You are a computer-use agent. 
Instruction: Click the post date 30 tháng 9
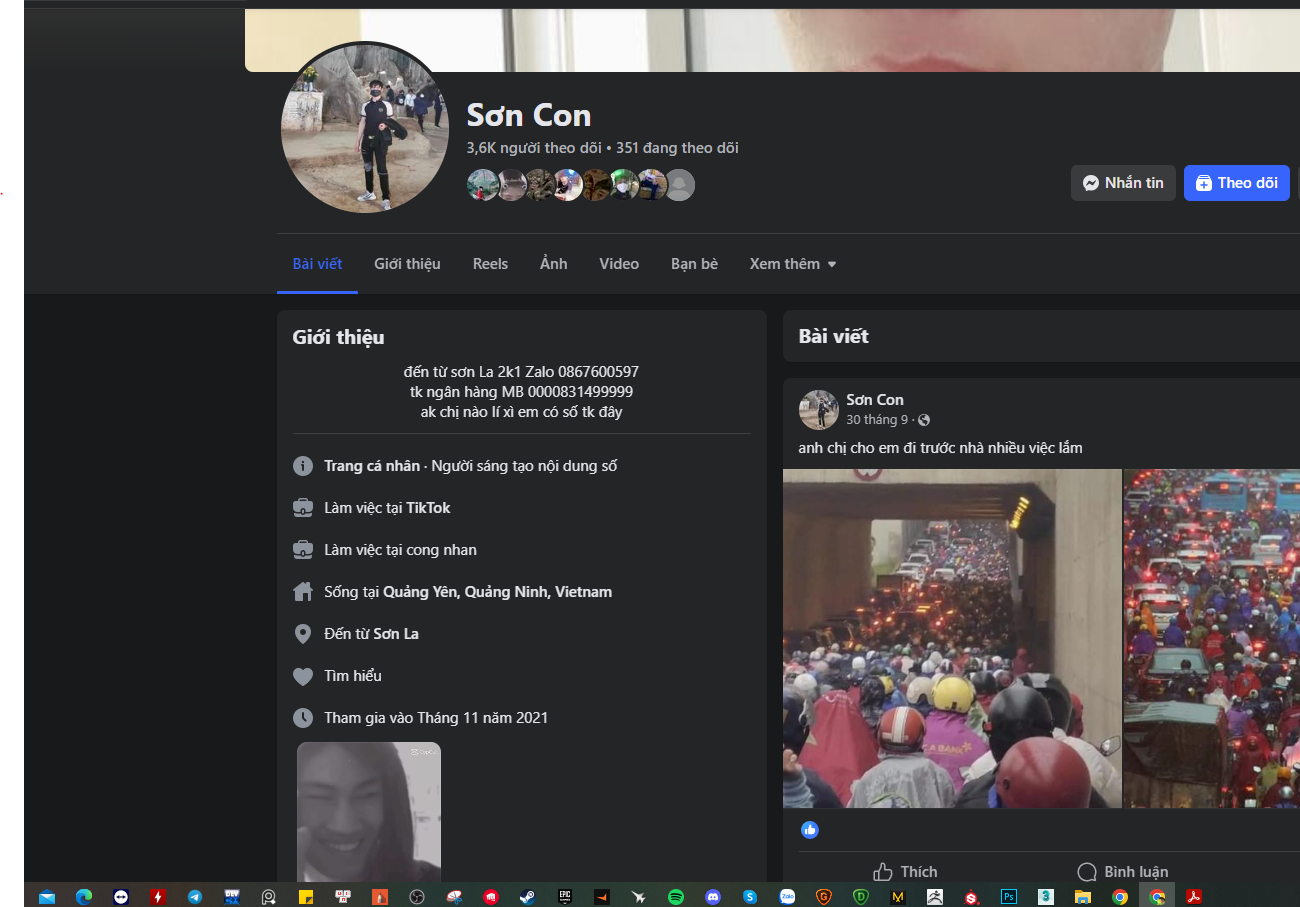point(877,420)
